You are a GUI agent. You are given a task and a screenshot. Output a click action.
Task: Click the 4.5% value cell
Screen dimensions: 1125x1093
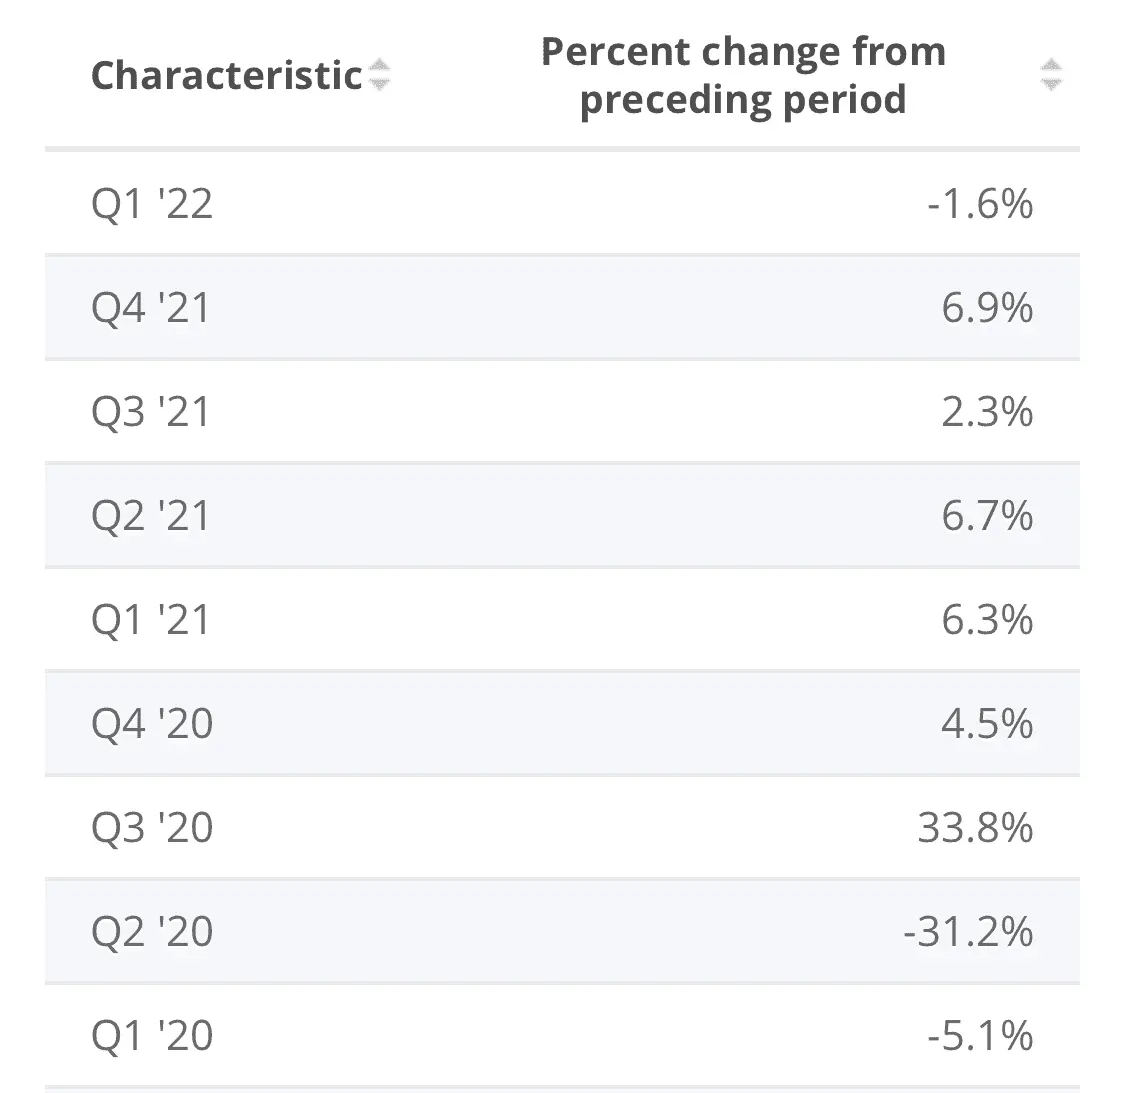tap(987, 724)
